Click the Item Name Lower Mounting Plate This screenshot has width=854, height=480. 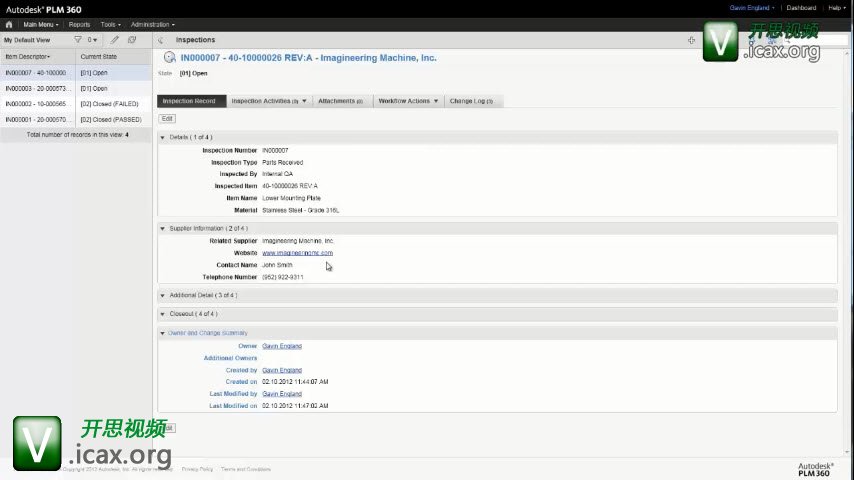point(291,198)
